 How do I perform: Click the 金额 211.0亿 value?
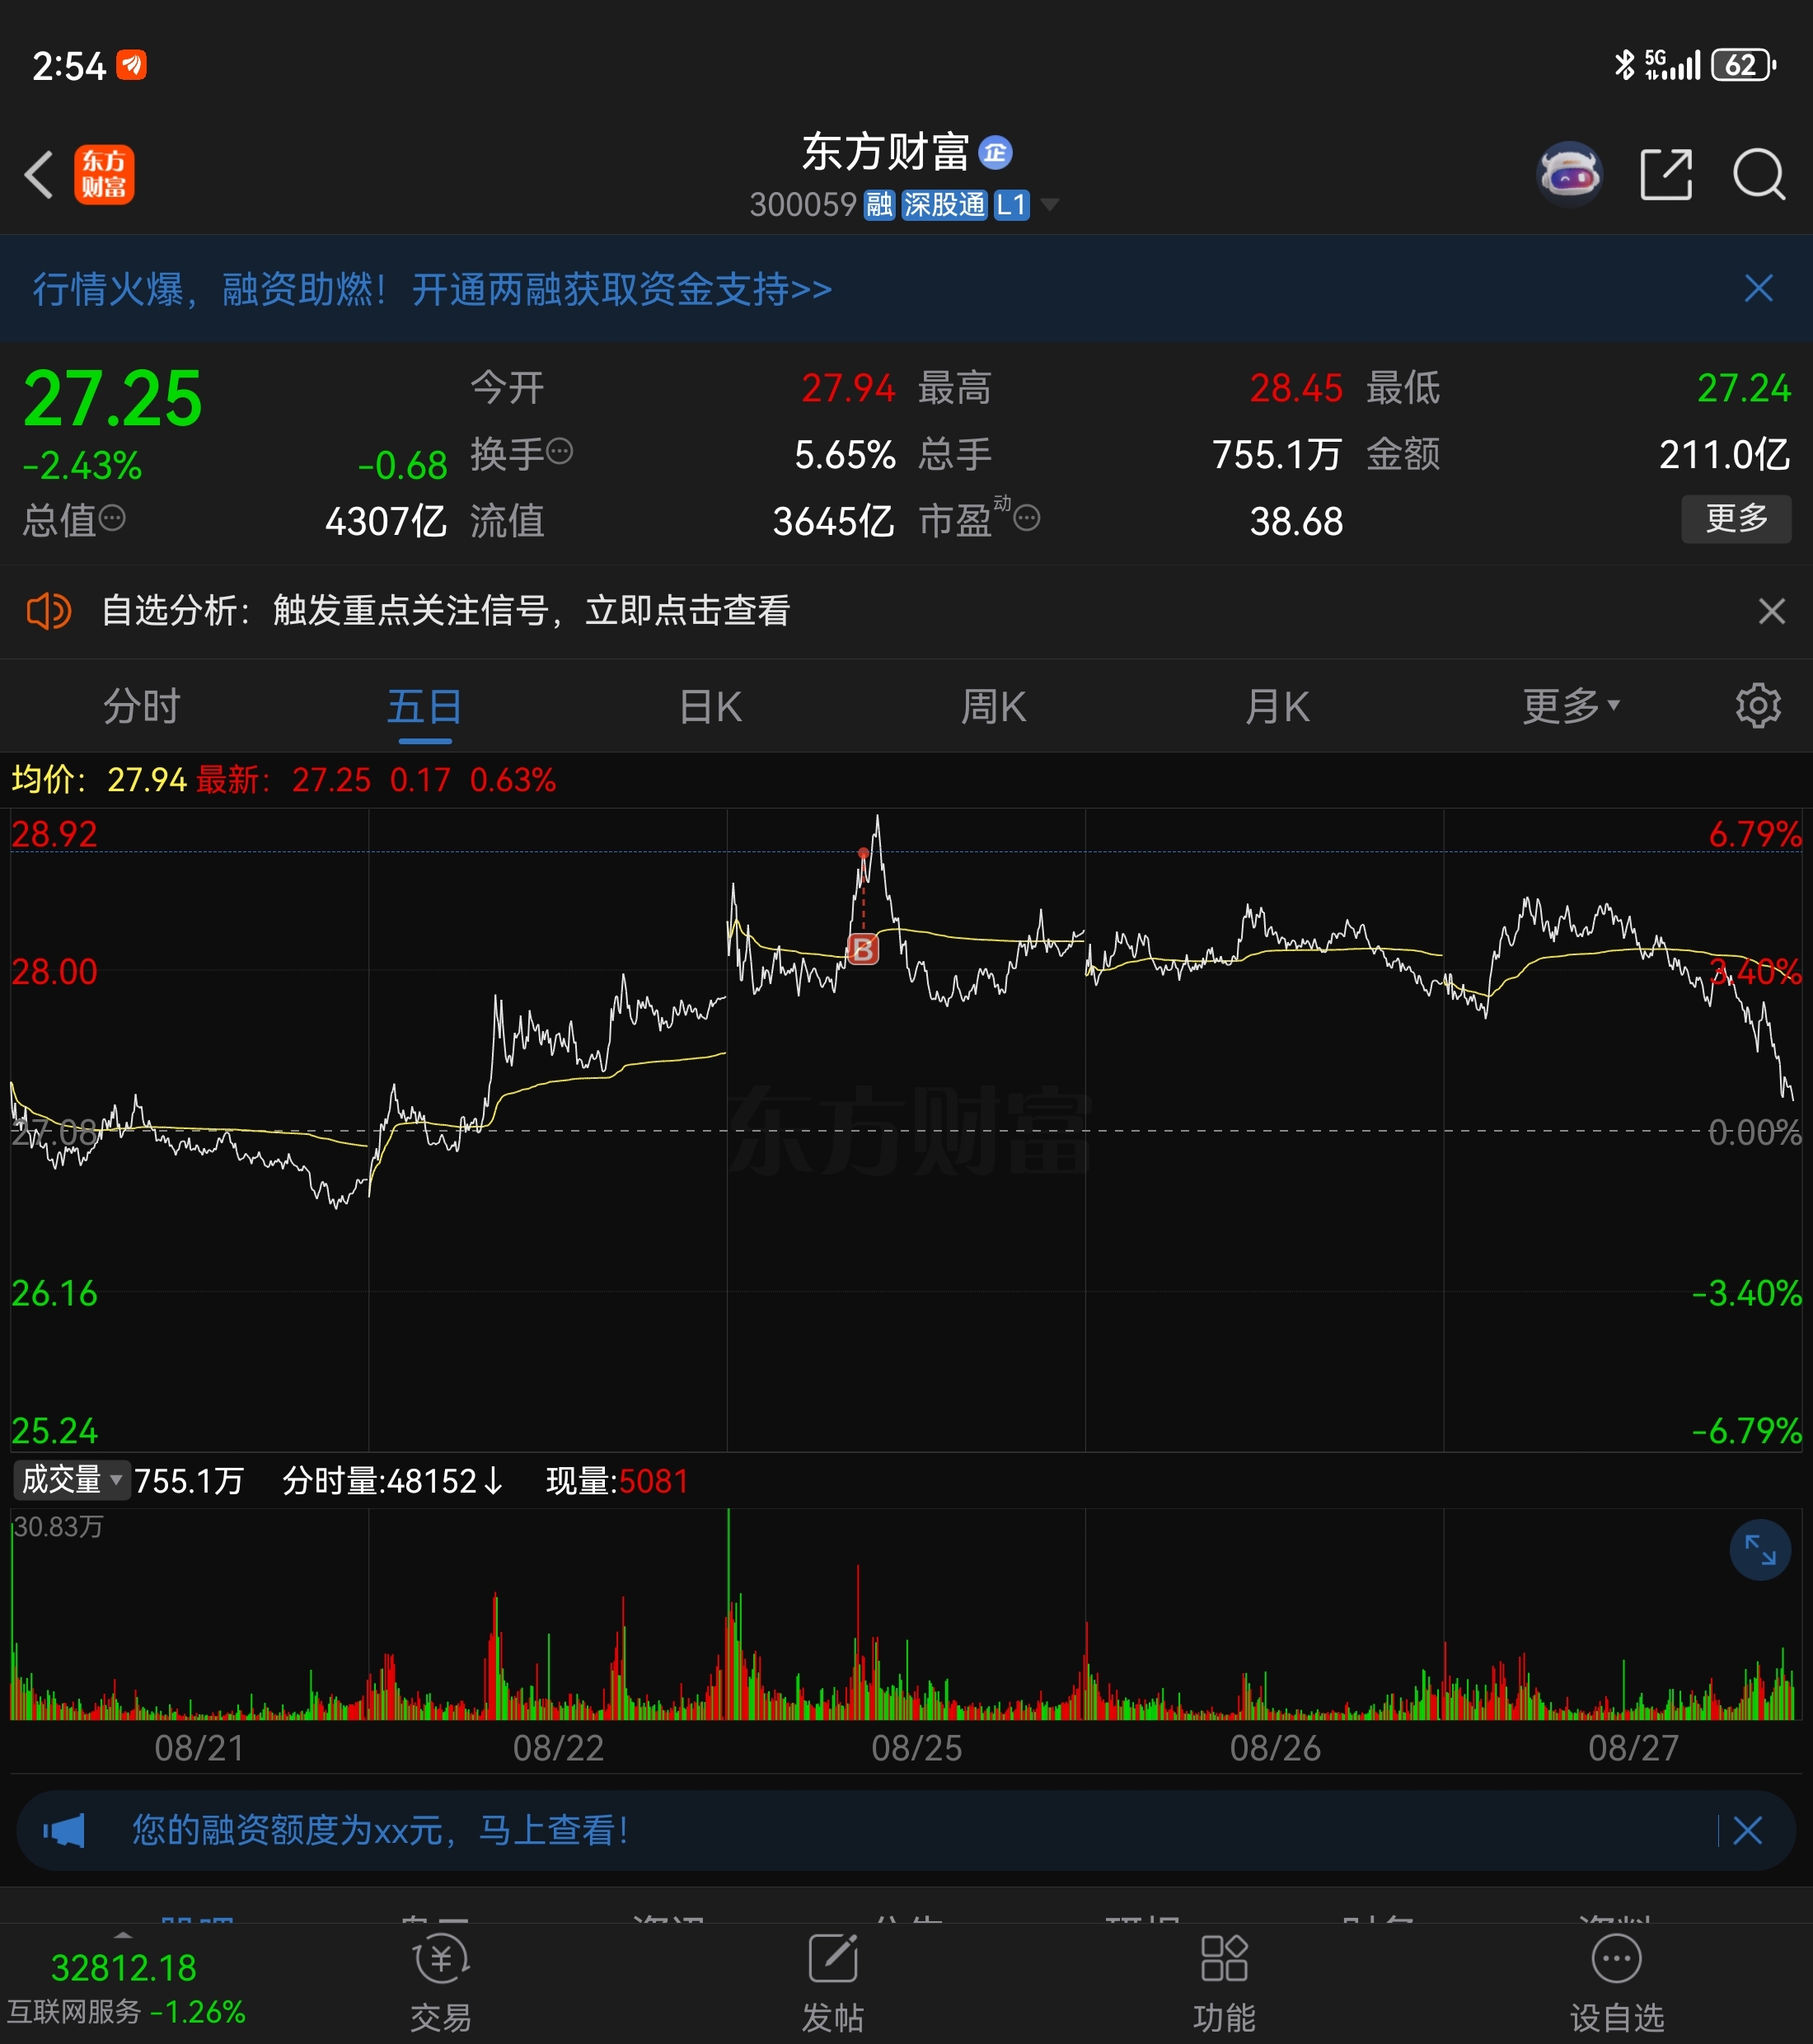(1725, 455)
